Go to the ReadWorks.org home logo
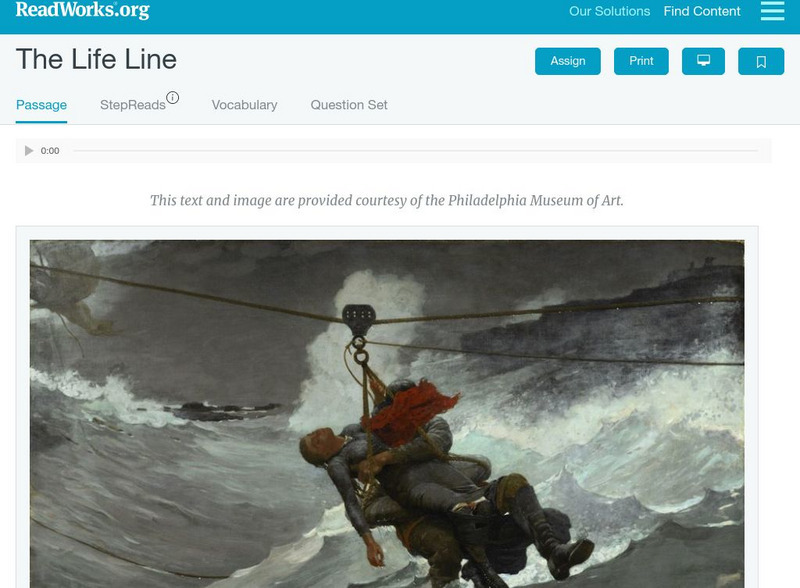This screenshot has width=800, height=588. tap(83, 10)
